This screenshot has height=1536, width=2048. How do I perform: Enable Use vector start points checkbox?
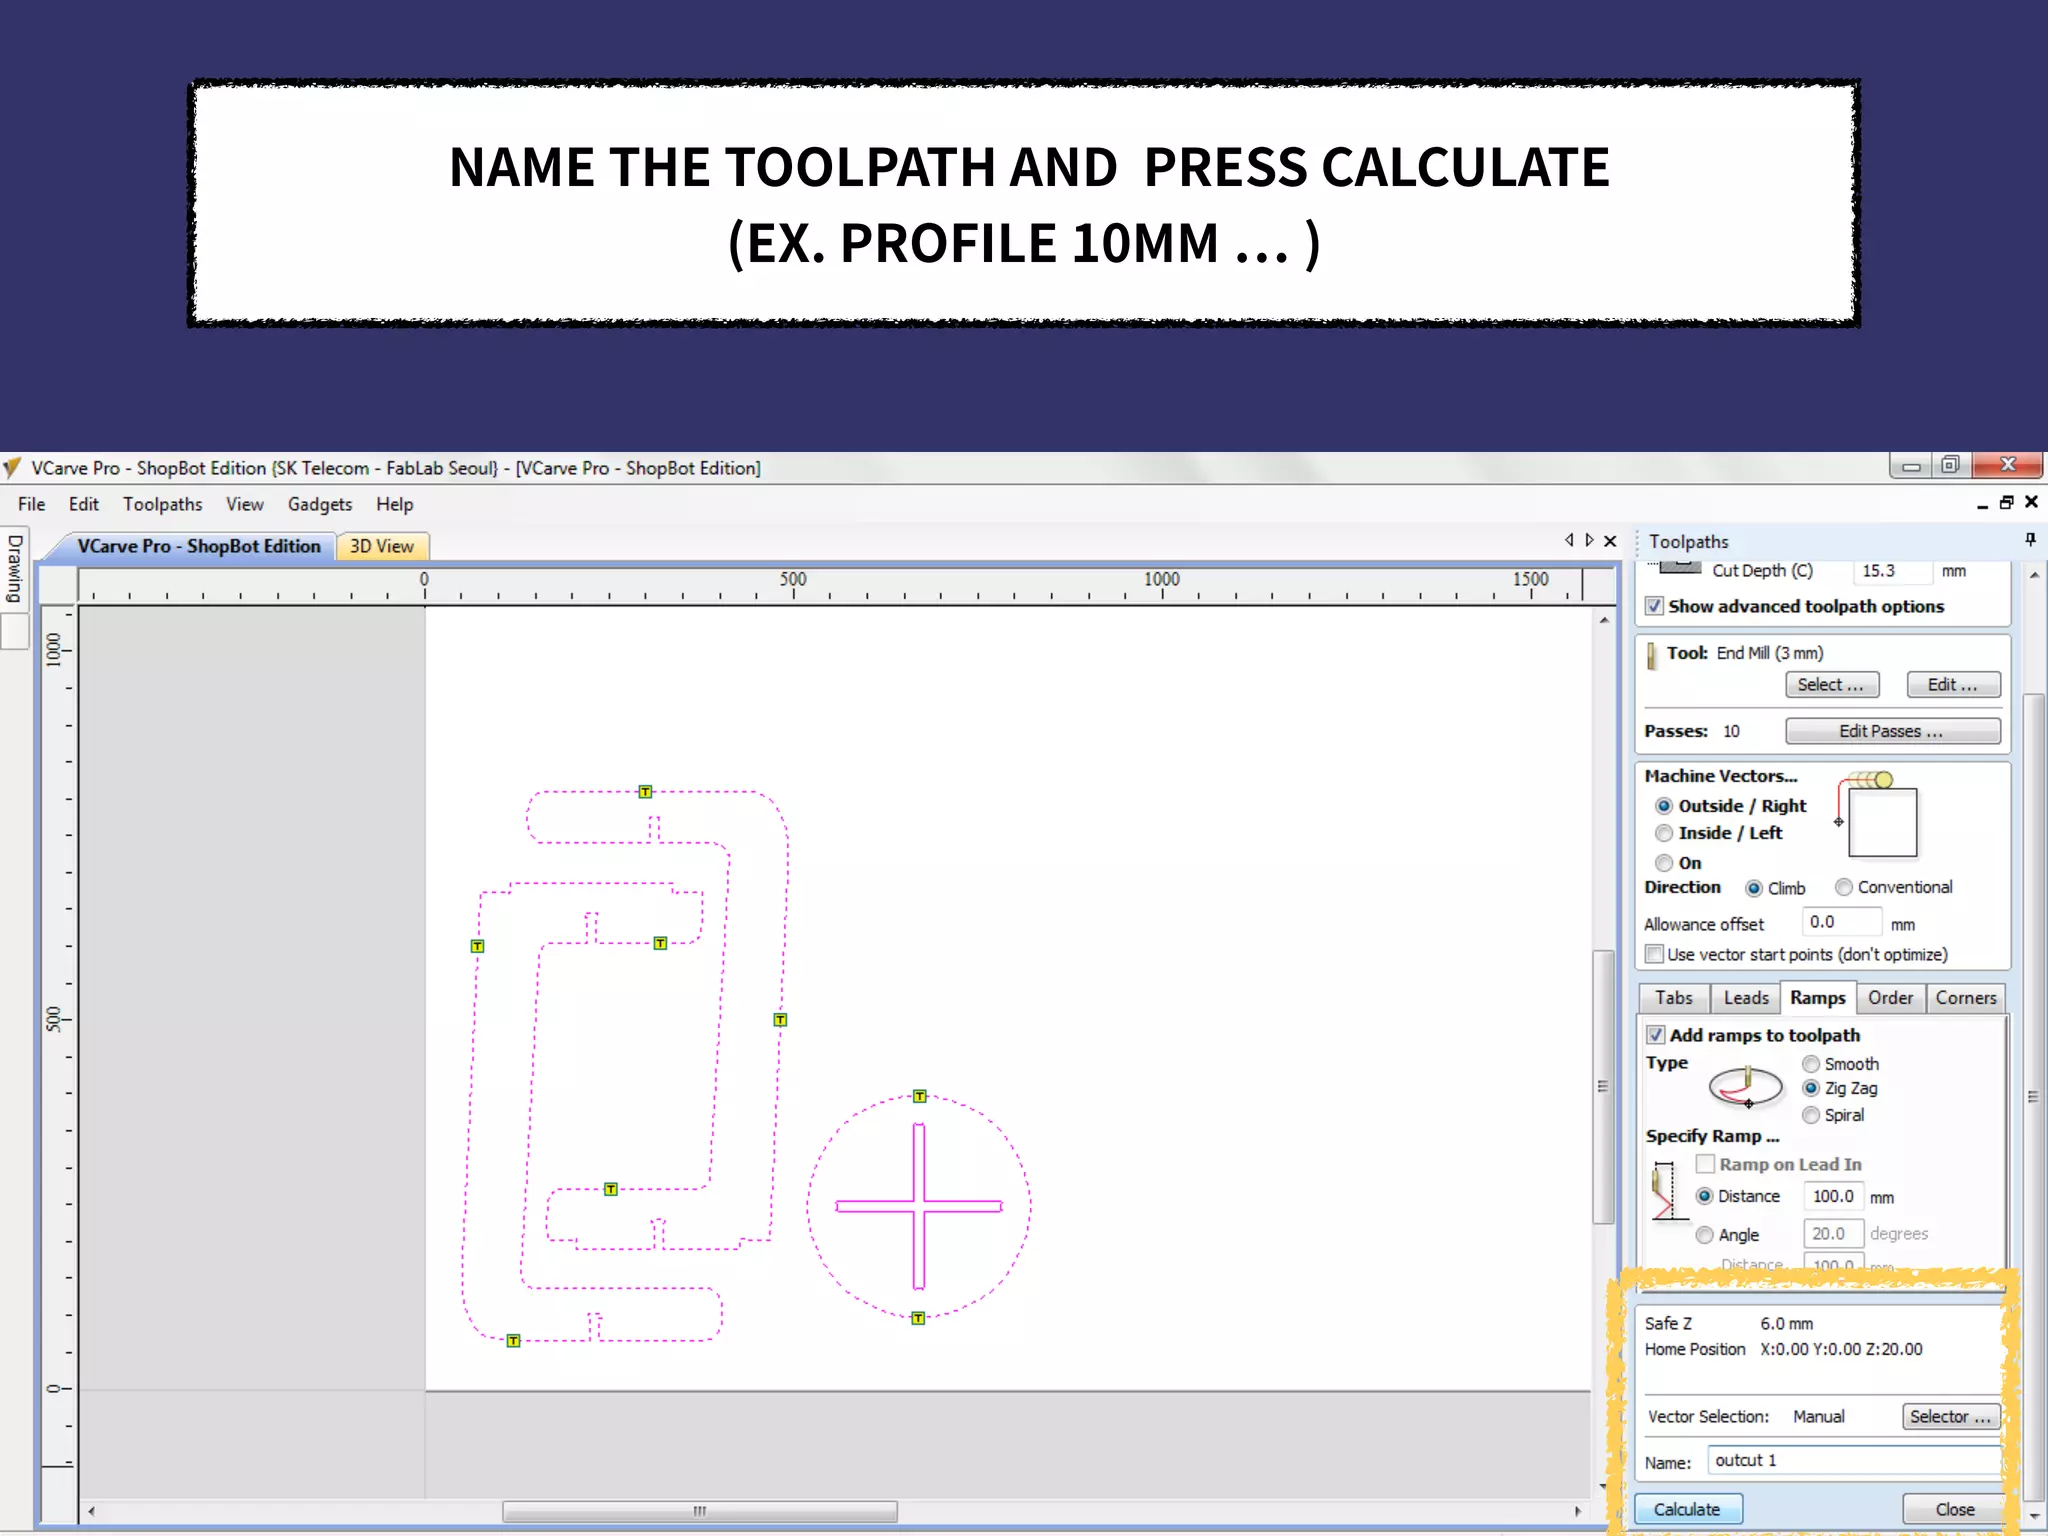1655,954
